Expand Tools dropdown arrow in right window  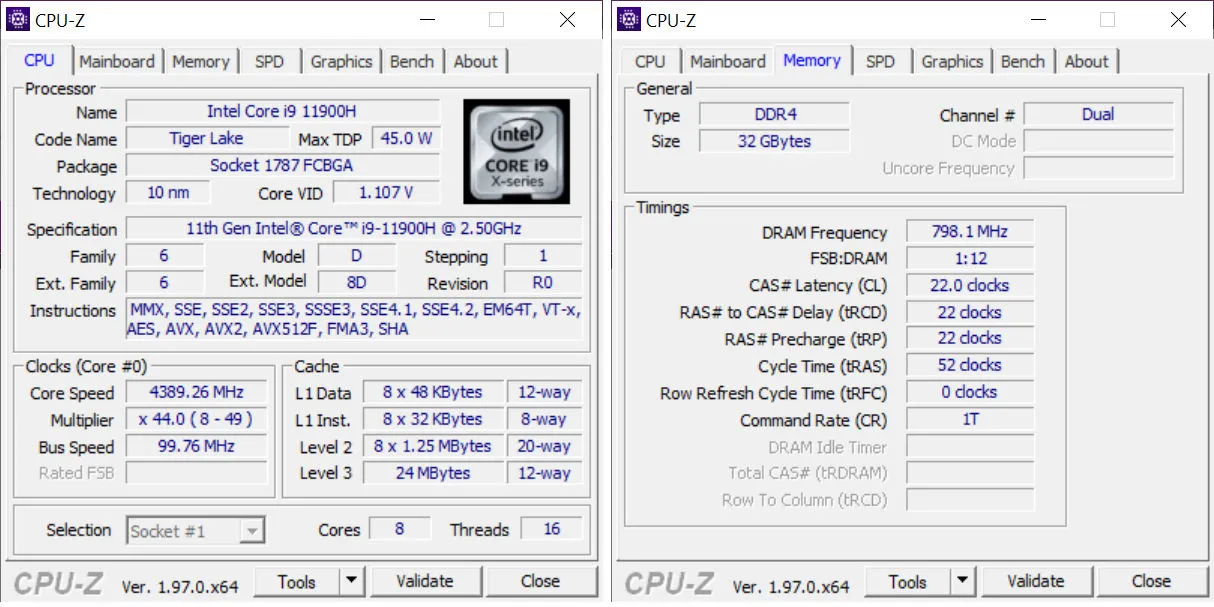[962, 581]
